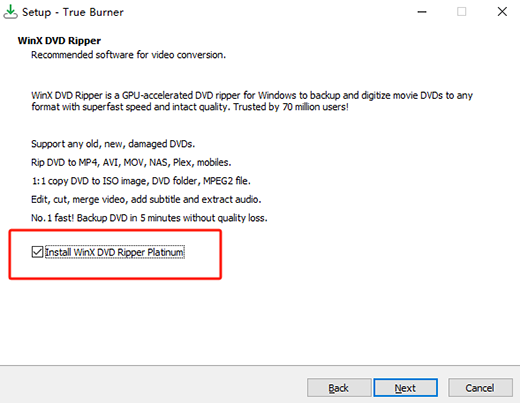
Task: Cancel the True Burner installation
Action: click(x=480, y=388)
